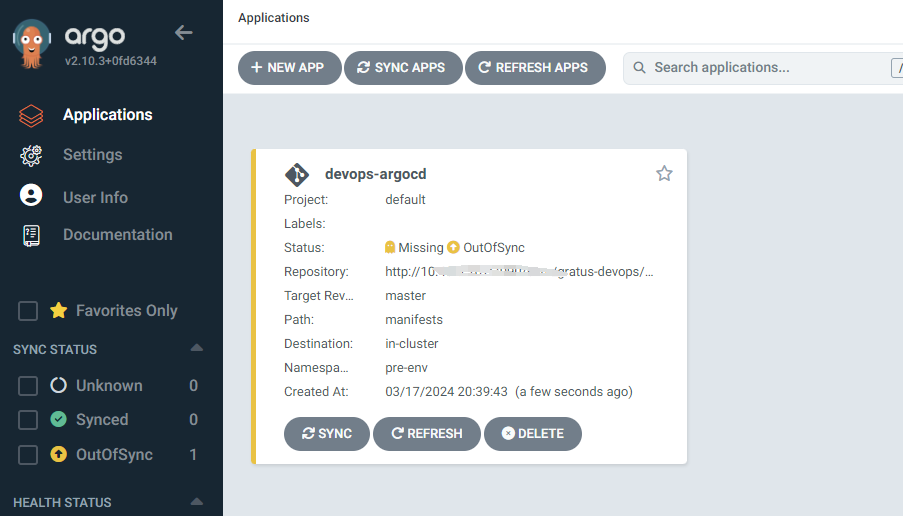Click the User Info avatar icon
Image resolution: width=903 pixels, height=516 pixels.
pos(31,196)
